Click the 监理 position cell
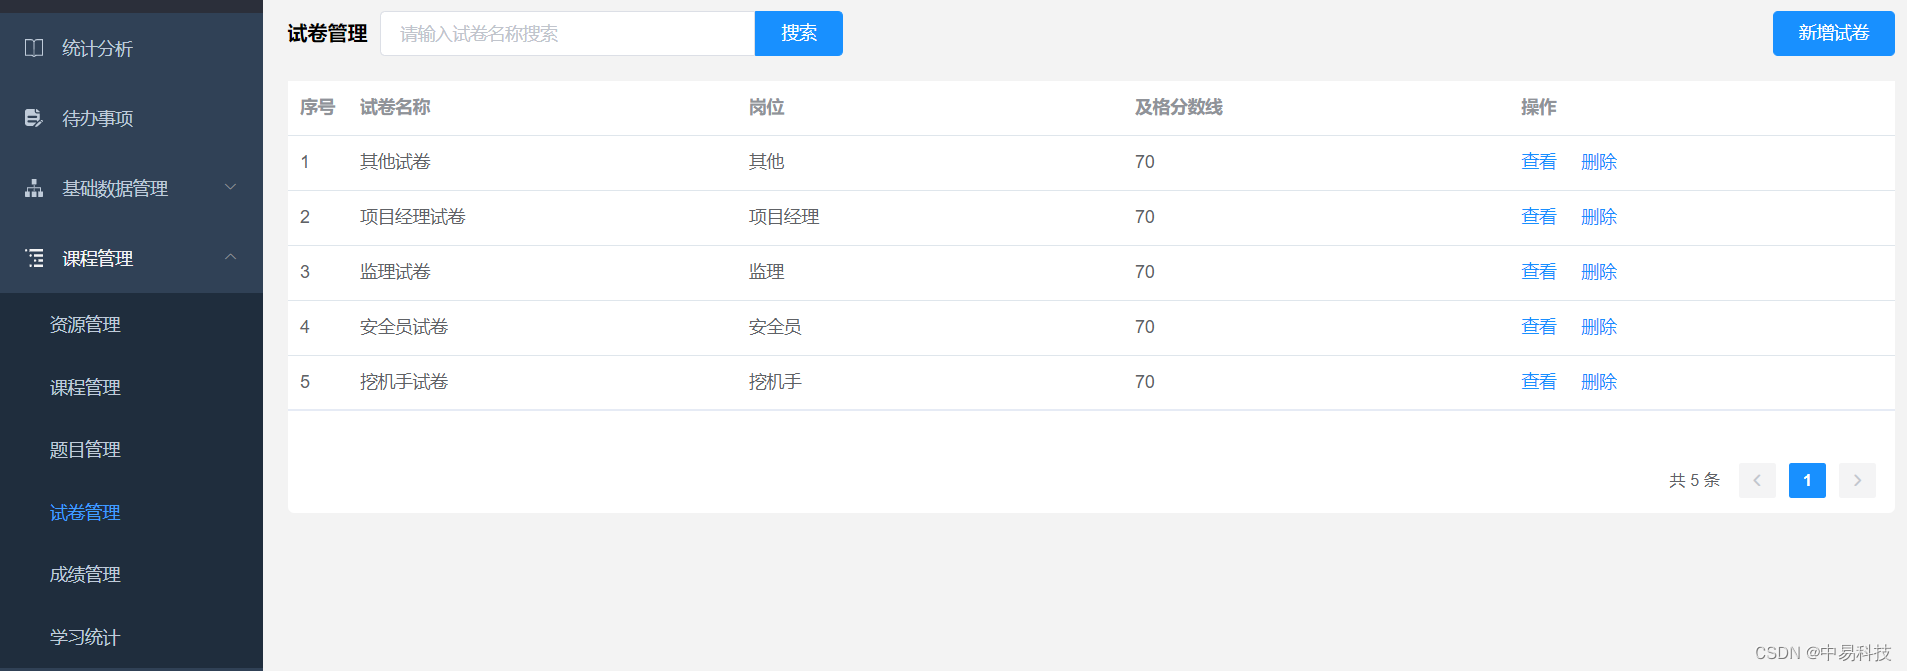Viewport: 1907px width, 671px height. coord(766,272)
